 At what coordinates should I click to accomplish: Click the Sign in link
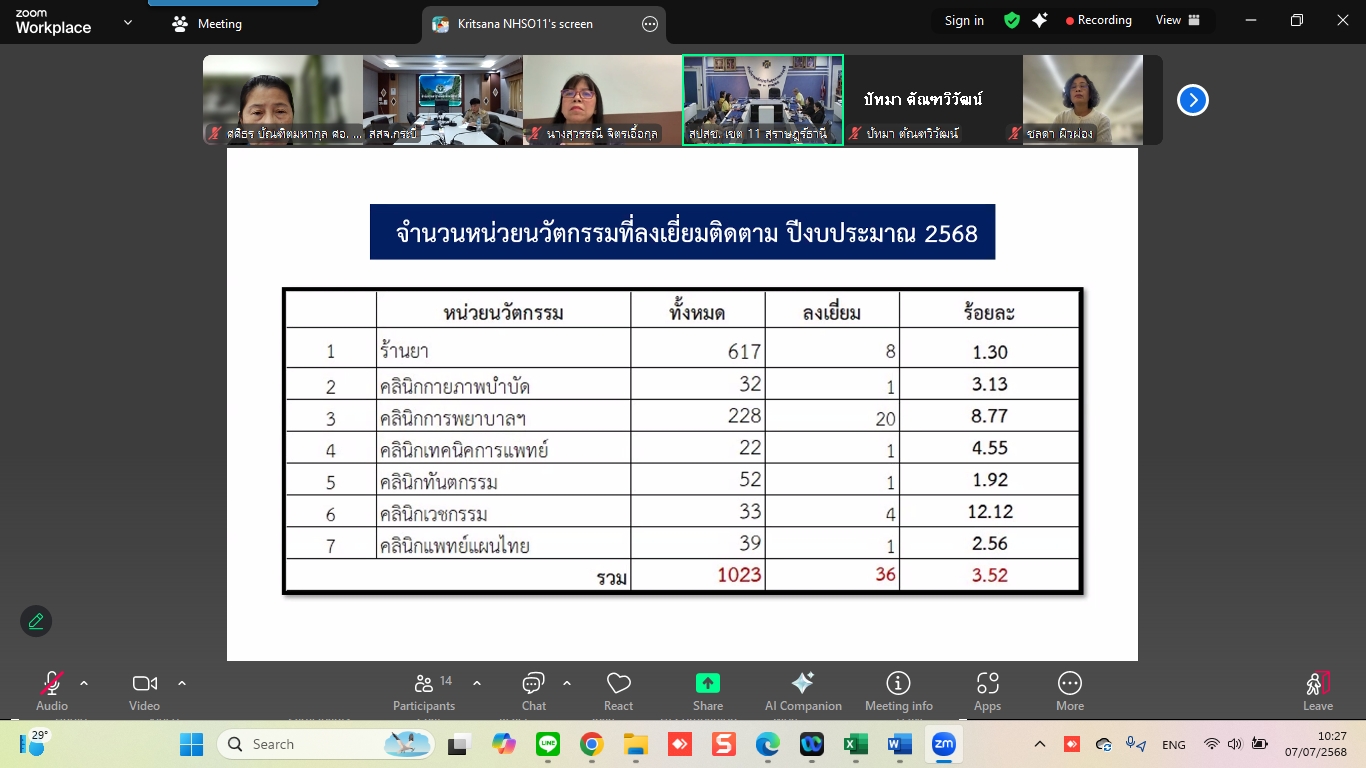(x=964, y=20)
